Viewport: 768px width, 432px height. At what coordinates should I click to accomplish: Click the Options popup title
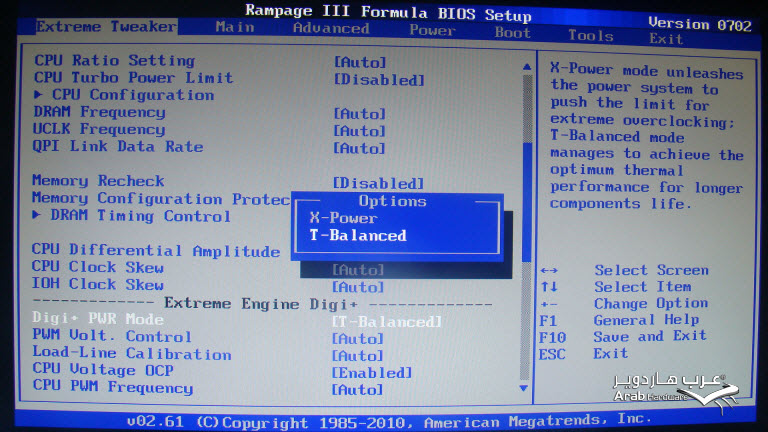pyautogui.click(x=392, y=201)
